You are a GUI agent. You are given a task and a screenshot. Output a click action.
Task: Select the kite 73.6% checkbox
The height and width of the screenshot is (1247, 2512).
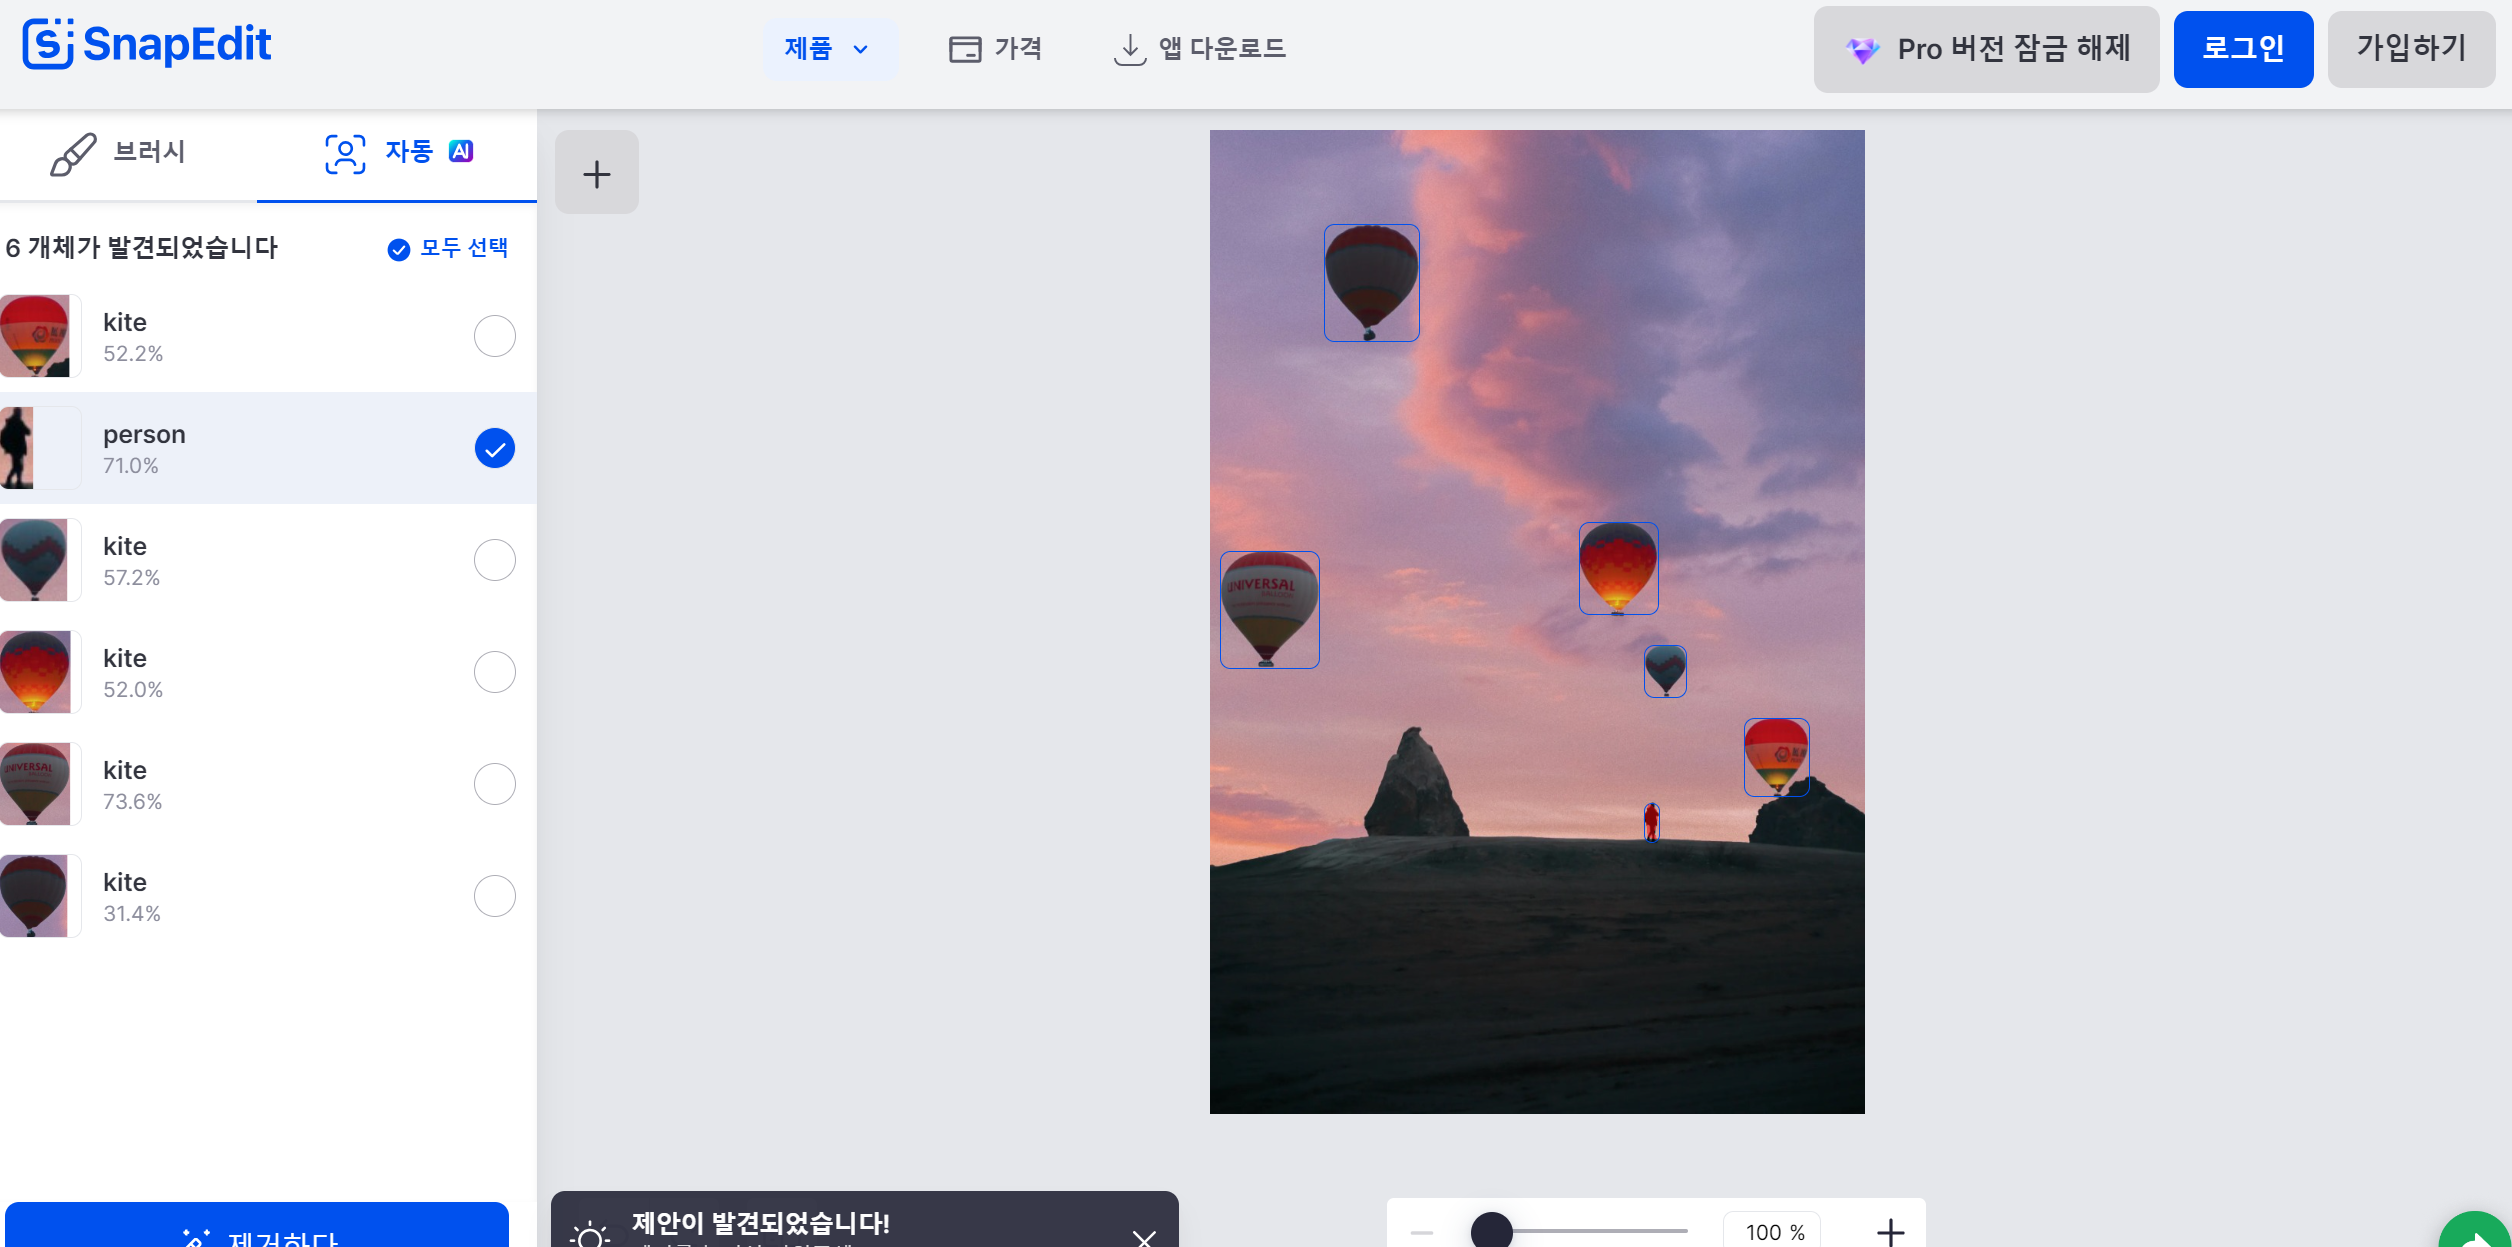pos(495,784)
